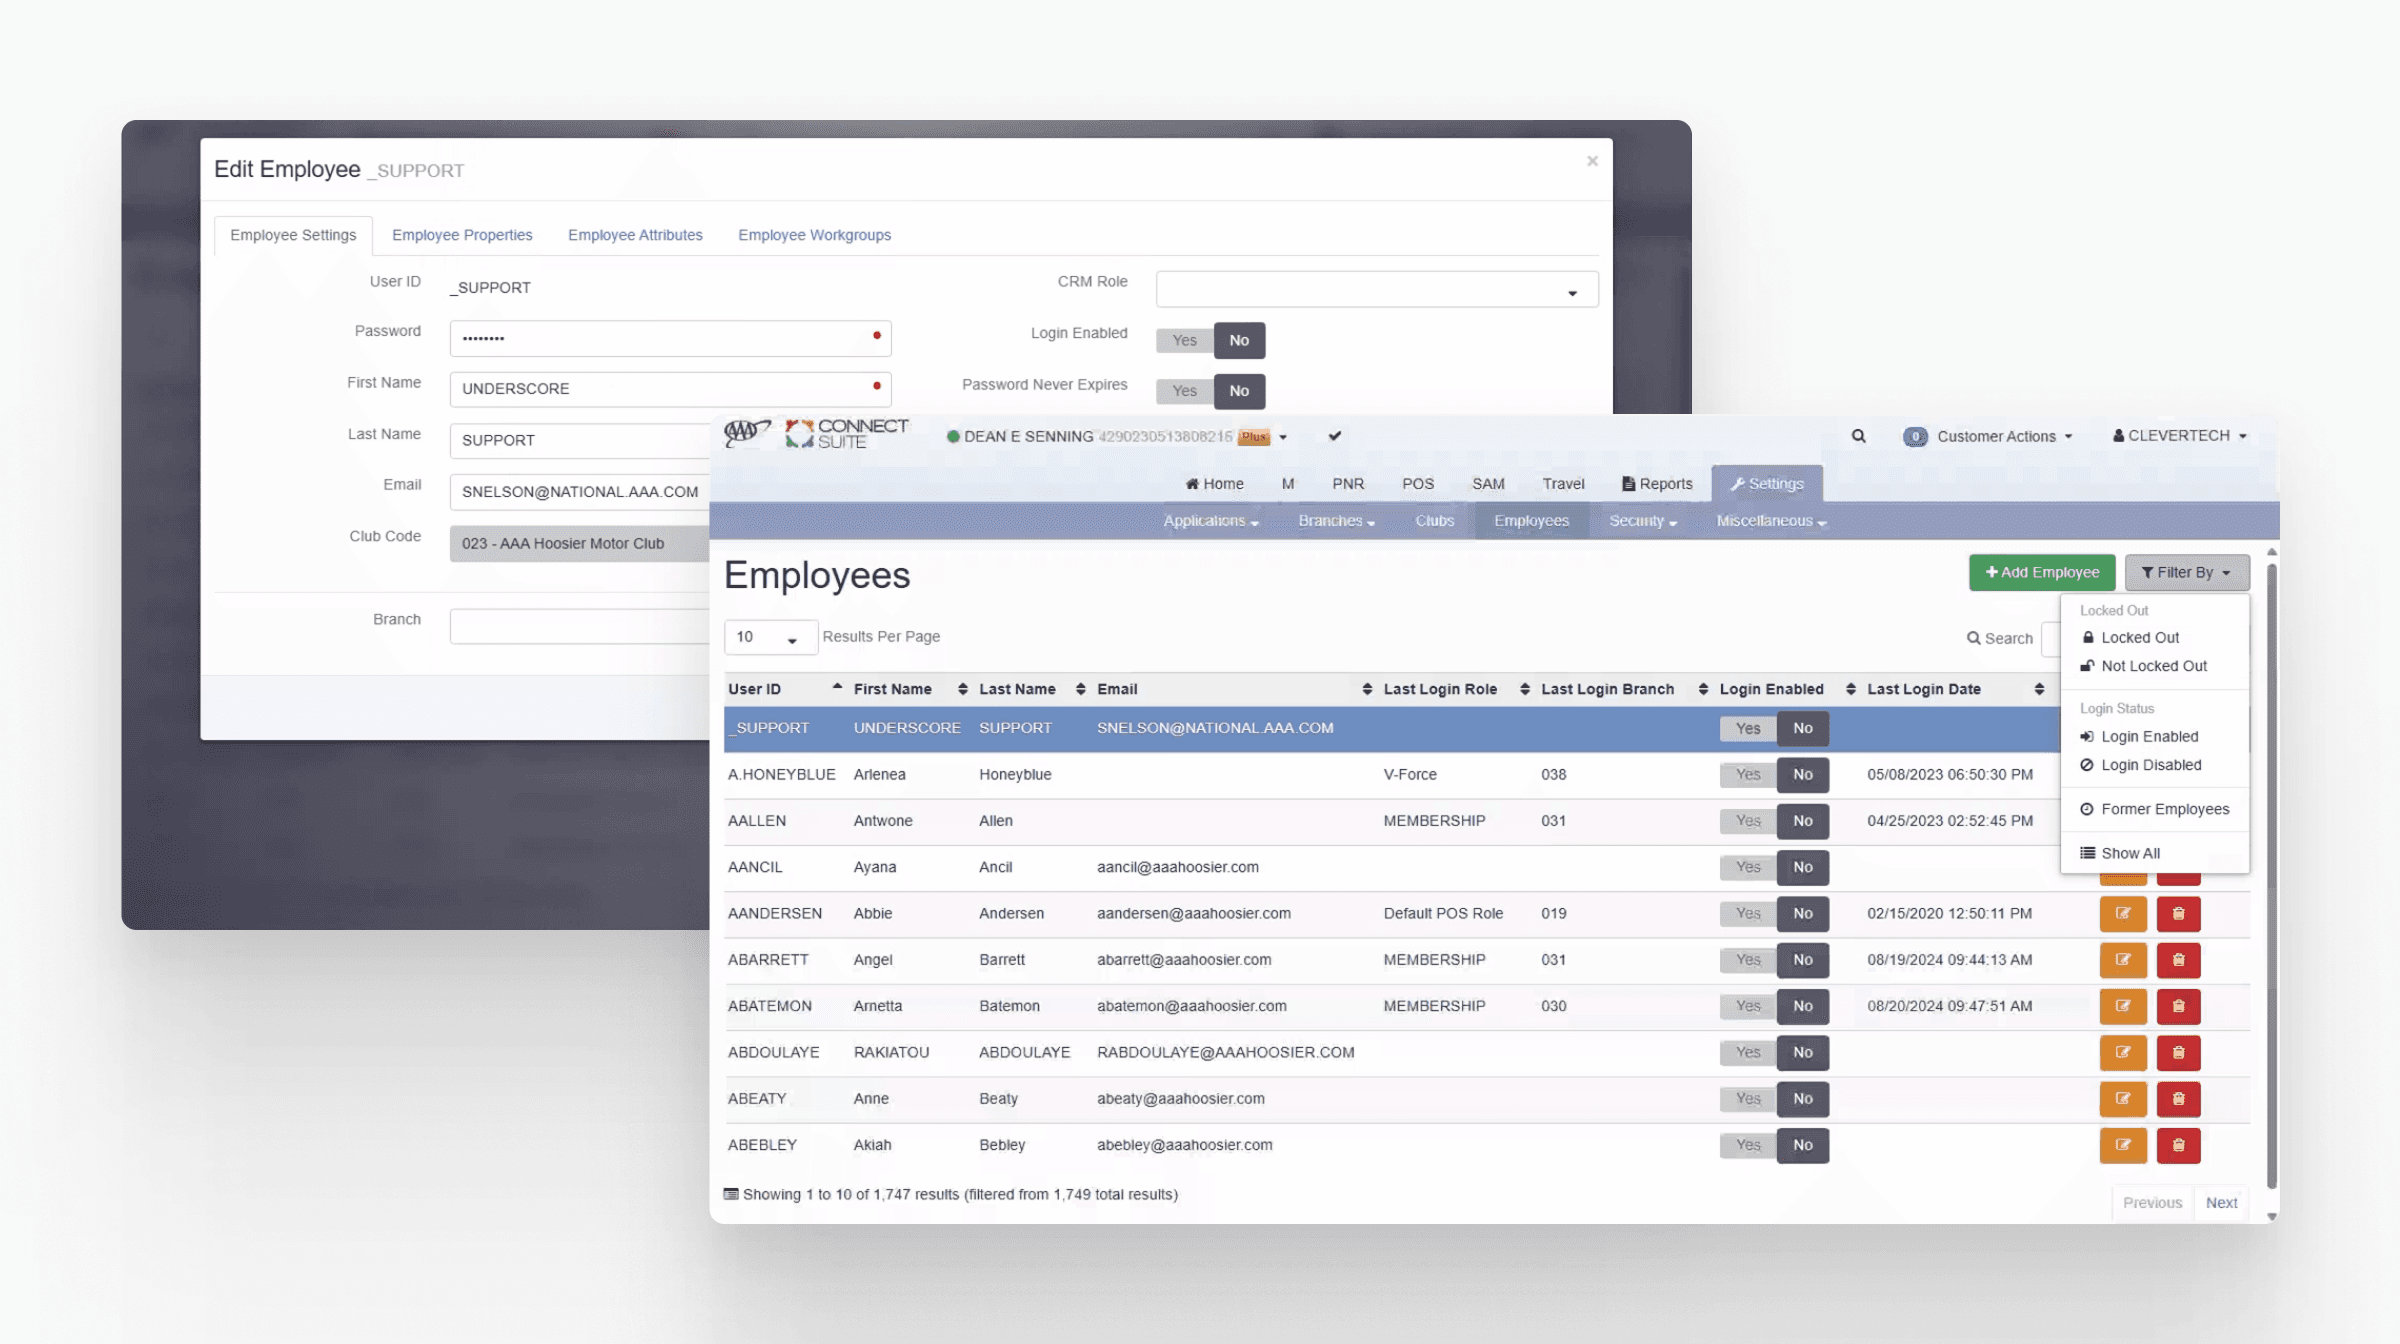This screenshot has width=2400, height=1344.
Task: Click the Add Employee button
Action: (2041, 572)
